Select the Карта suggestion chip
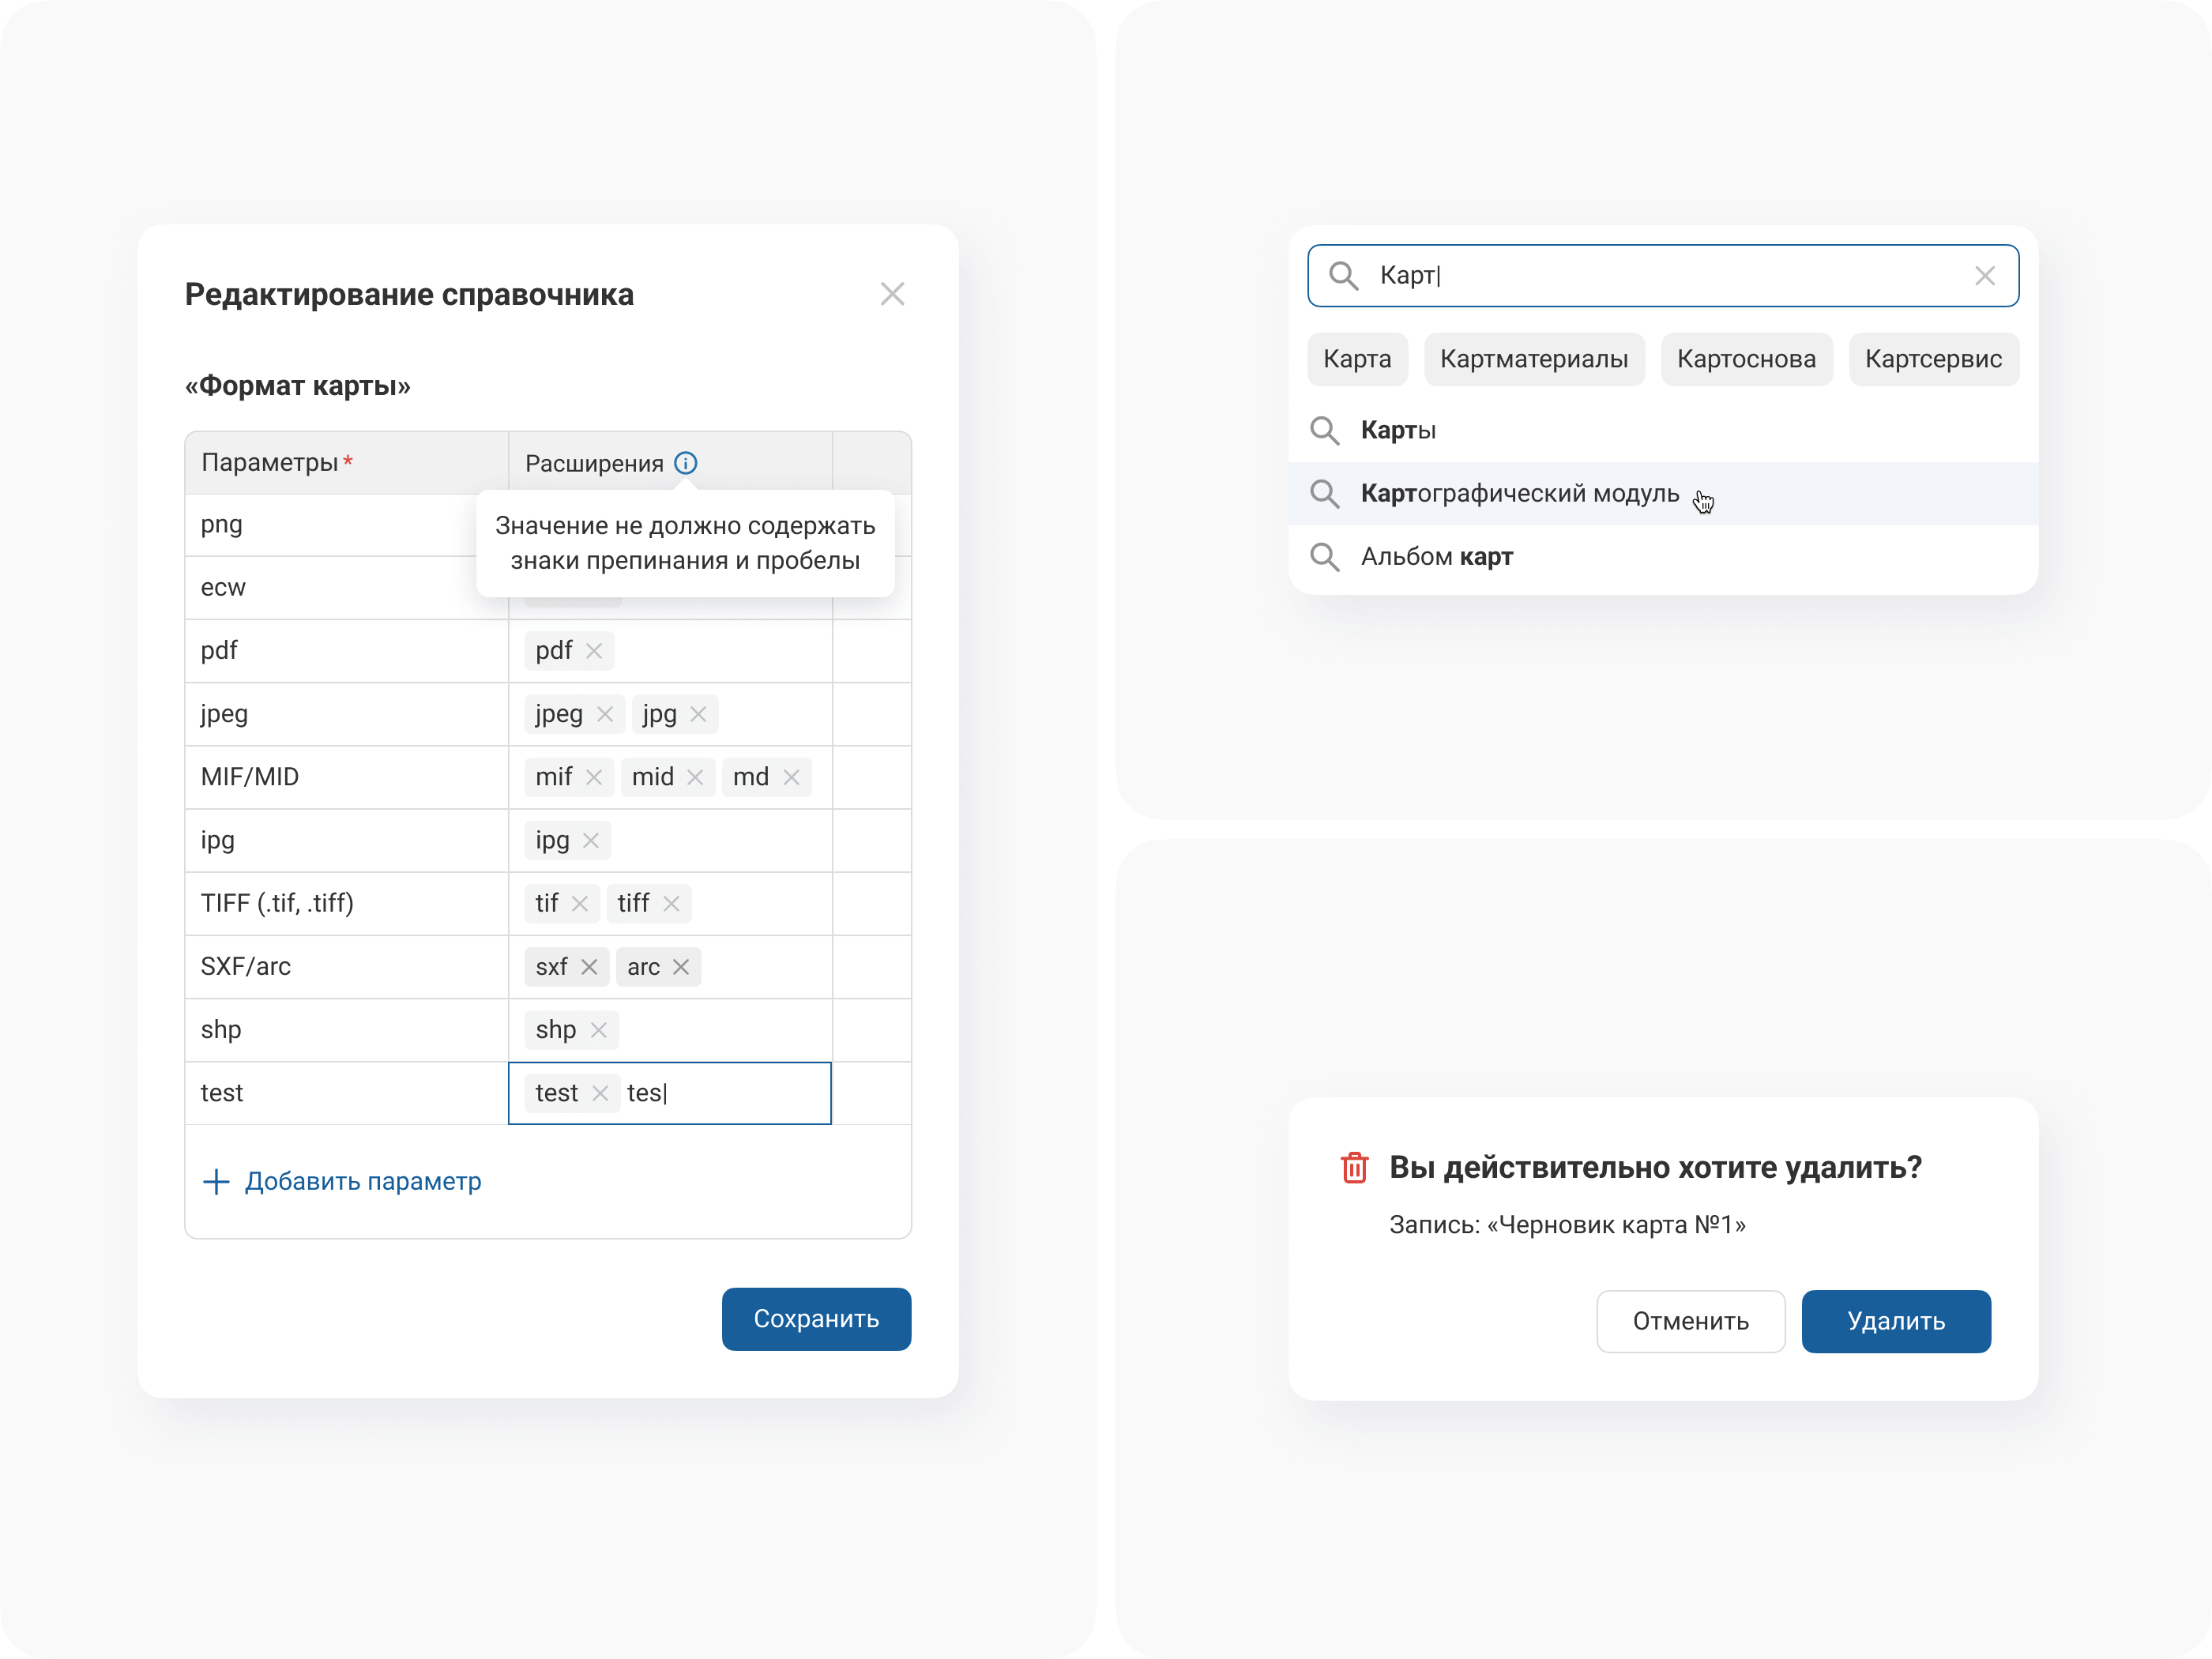Viewport: 2212px width, 1659px height. [x=1356, y=359]
